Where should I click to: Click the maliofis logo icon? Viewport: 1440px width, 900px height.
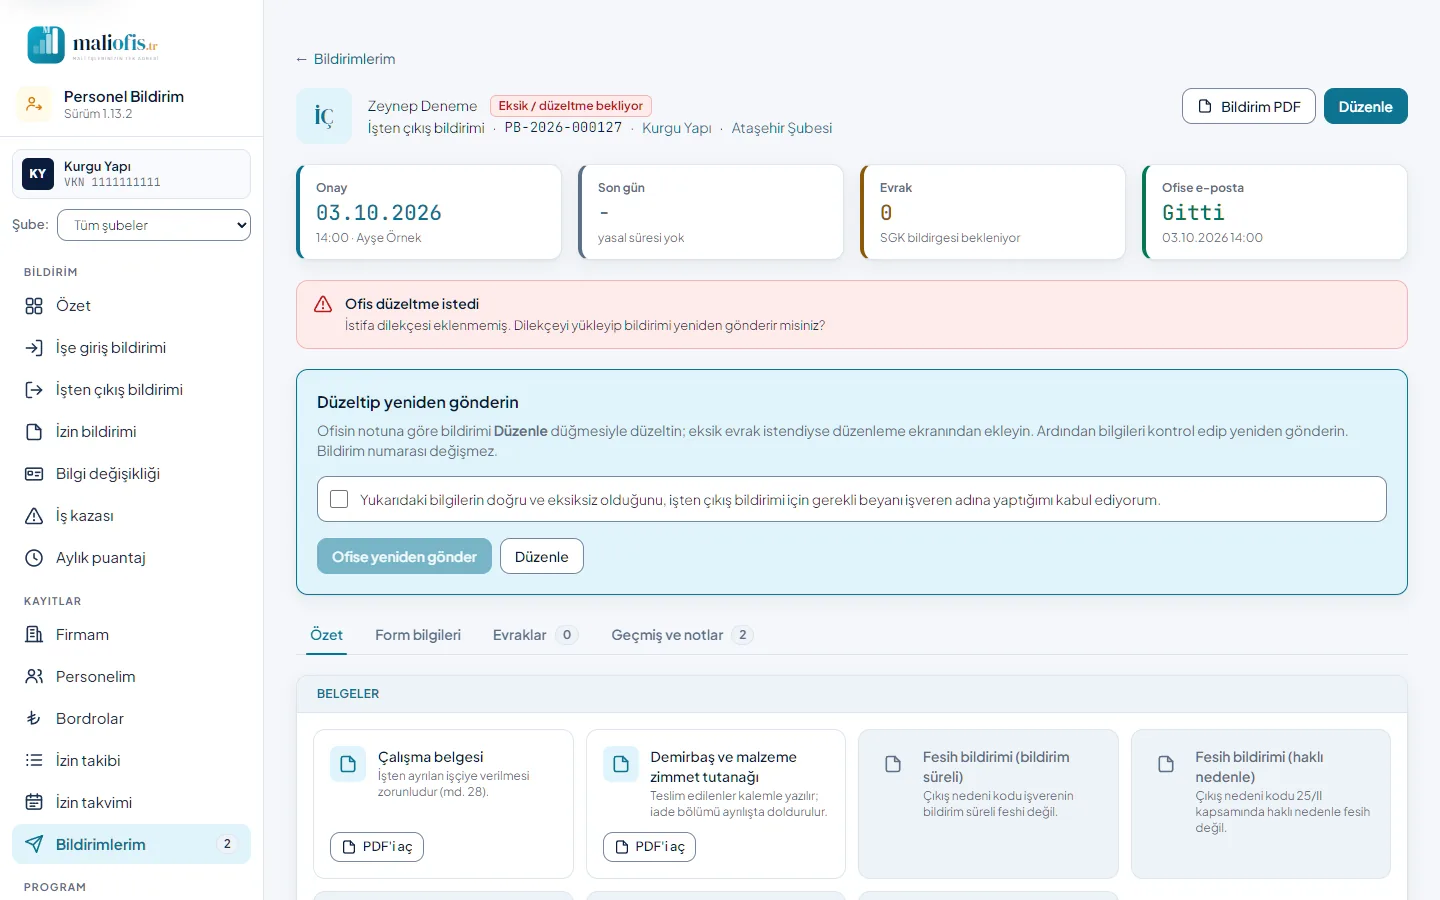(x=46, y=44)
